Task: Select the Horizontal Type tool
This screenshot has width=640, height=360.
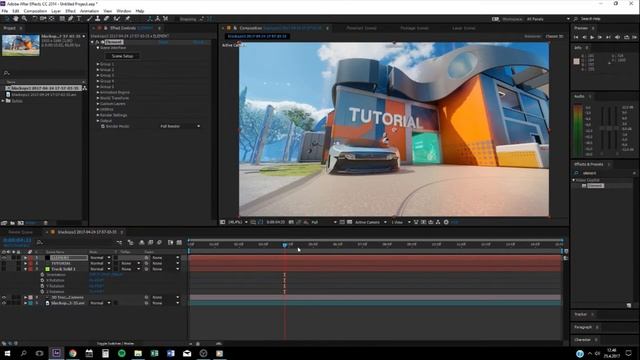Action: pyautogui.click(x=79, y=19)
